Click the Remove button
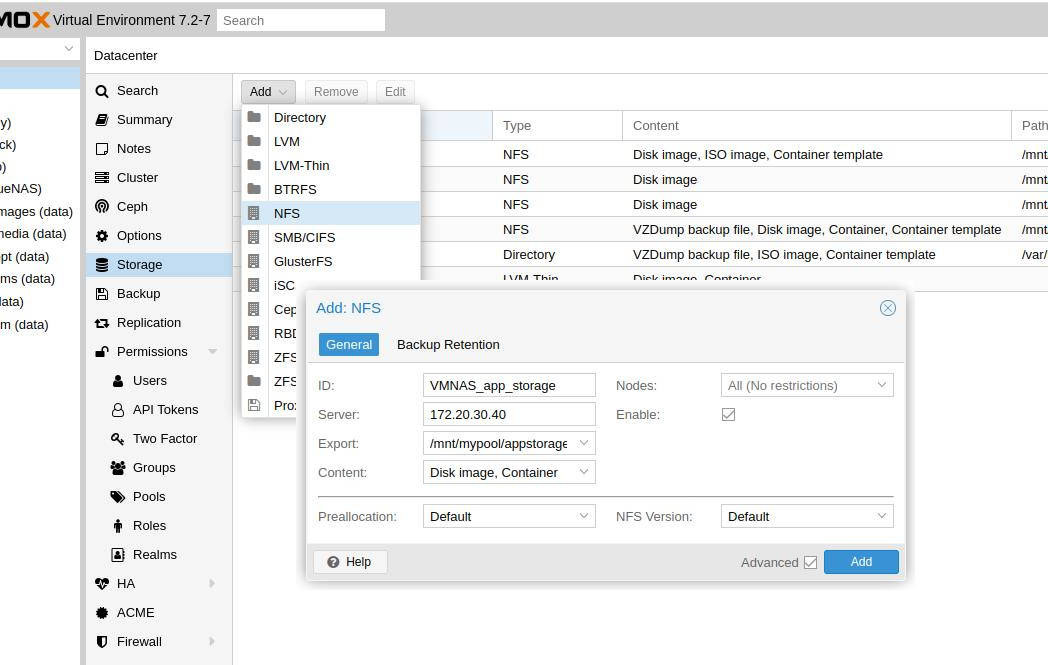 pos(336,91)
